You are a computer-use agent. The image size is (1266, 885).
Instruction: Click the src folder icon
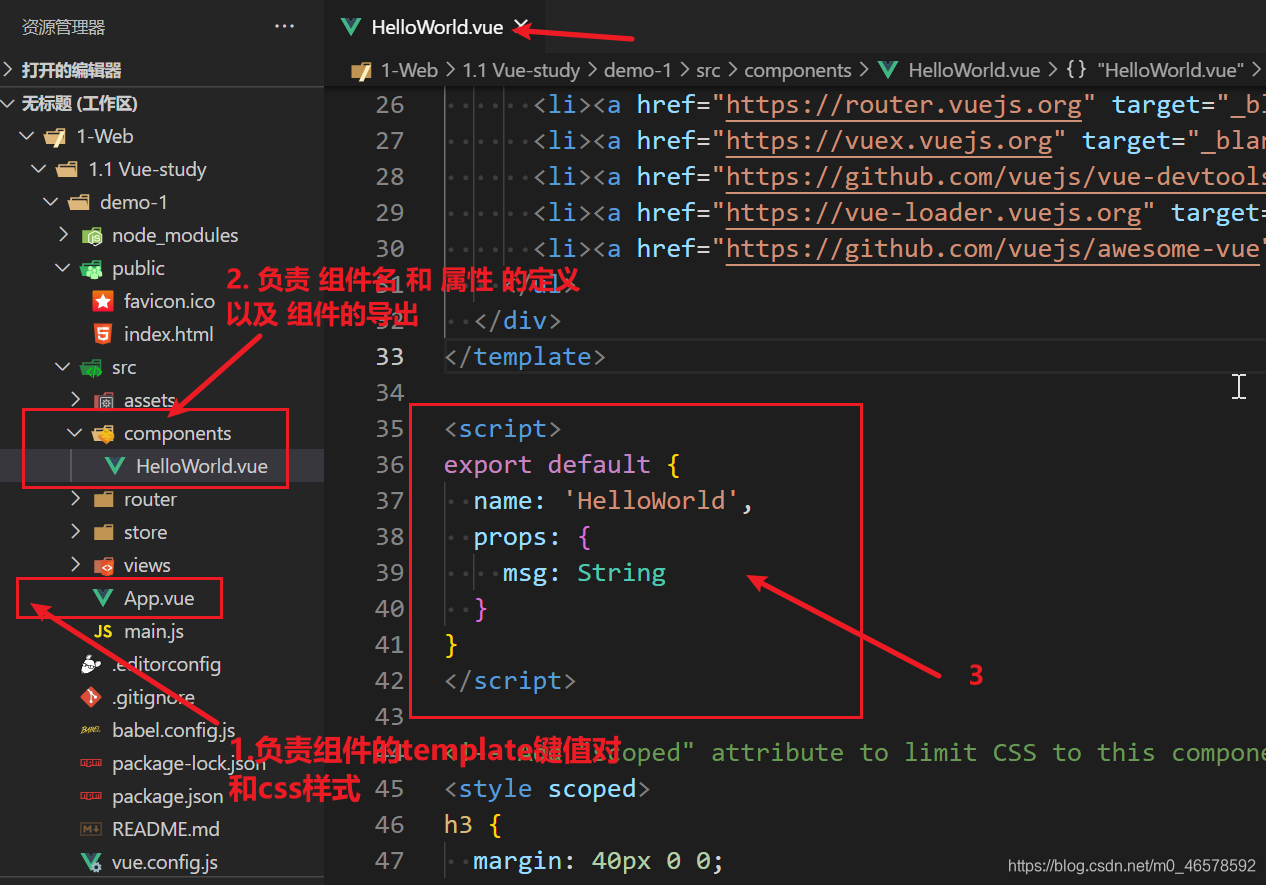pyautogui.click(x=91, y=368)
